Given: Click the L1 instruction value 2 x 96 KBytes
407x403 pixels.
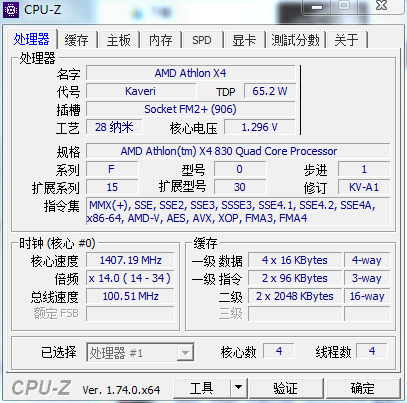Looking at the screenshot, I should [295, 278].
